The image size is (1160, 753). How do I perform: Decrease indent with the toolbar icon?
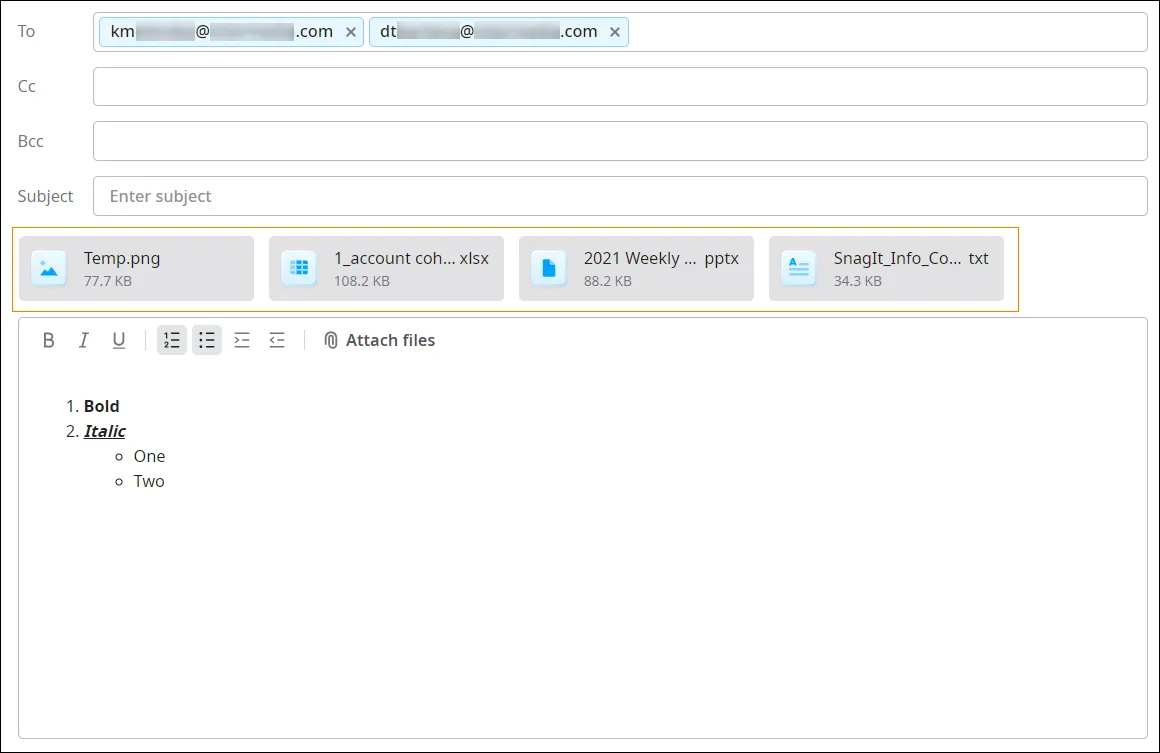[277, 340]
